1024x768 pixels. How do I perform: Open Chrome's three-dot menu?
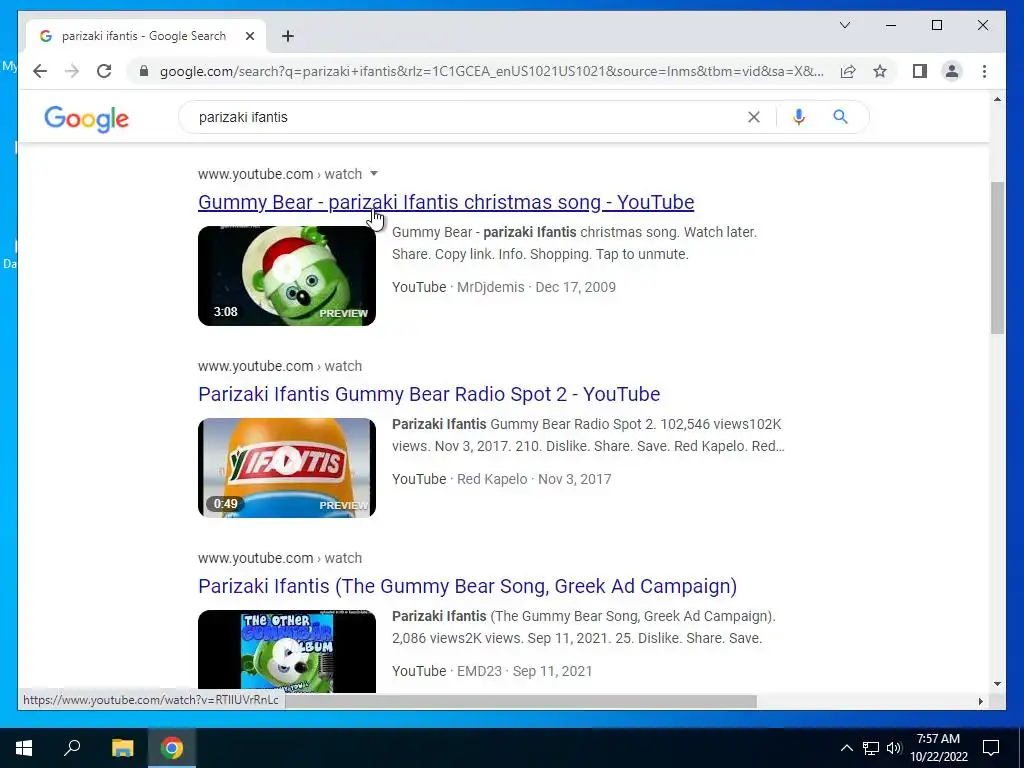coord(984,71)
